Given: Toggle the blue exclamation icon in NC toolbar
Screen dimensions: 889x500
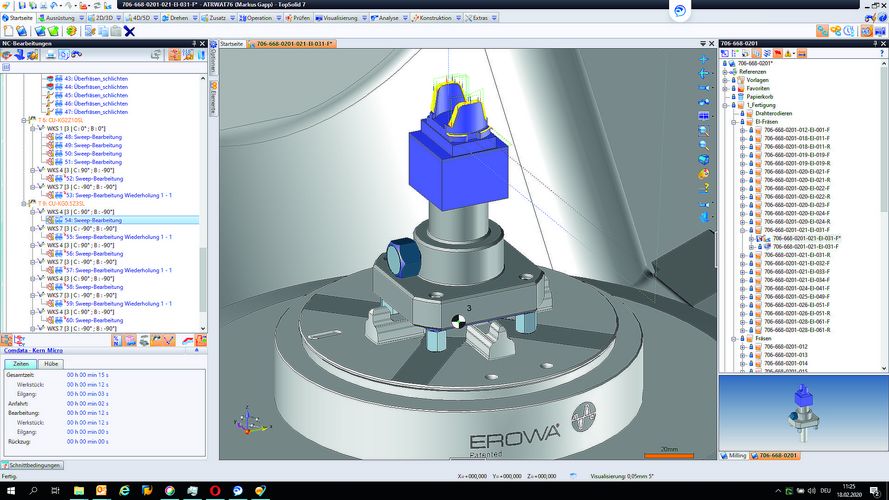Looking at the screenshot, I should coord(201,54).
